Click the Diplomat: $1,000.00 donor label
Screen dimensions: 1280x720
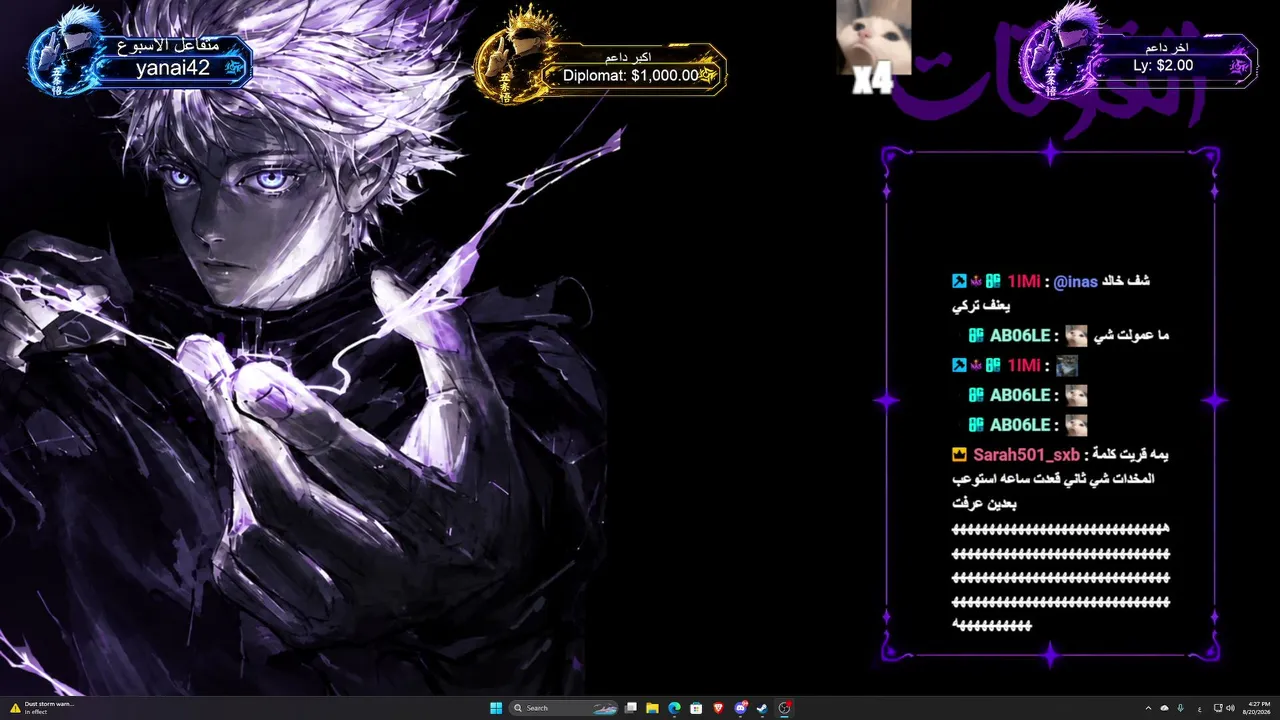tap(630, 75)
